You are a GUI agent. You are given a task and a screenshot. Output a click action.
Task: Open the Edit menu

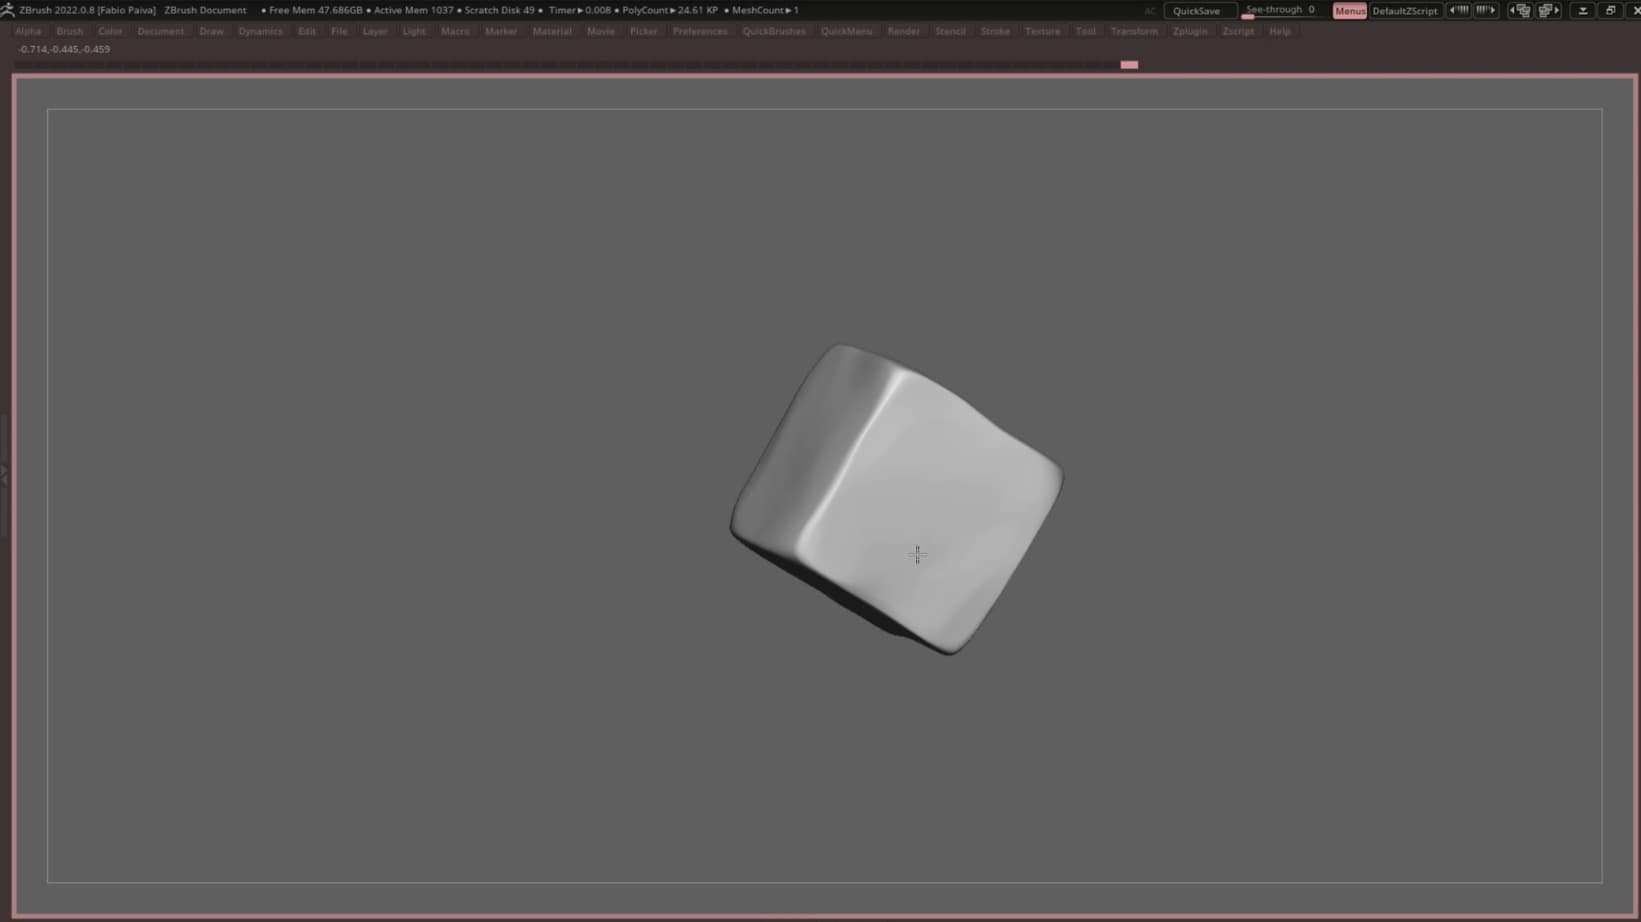click(x=307, y=31)
